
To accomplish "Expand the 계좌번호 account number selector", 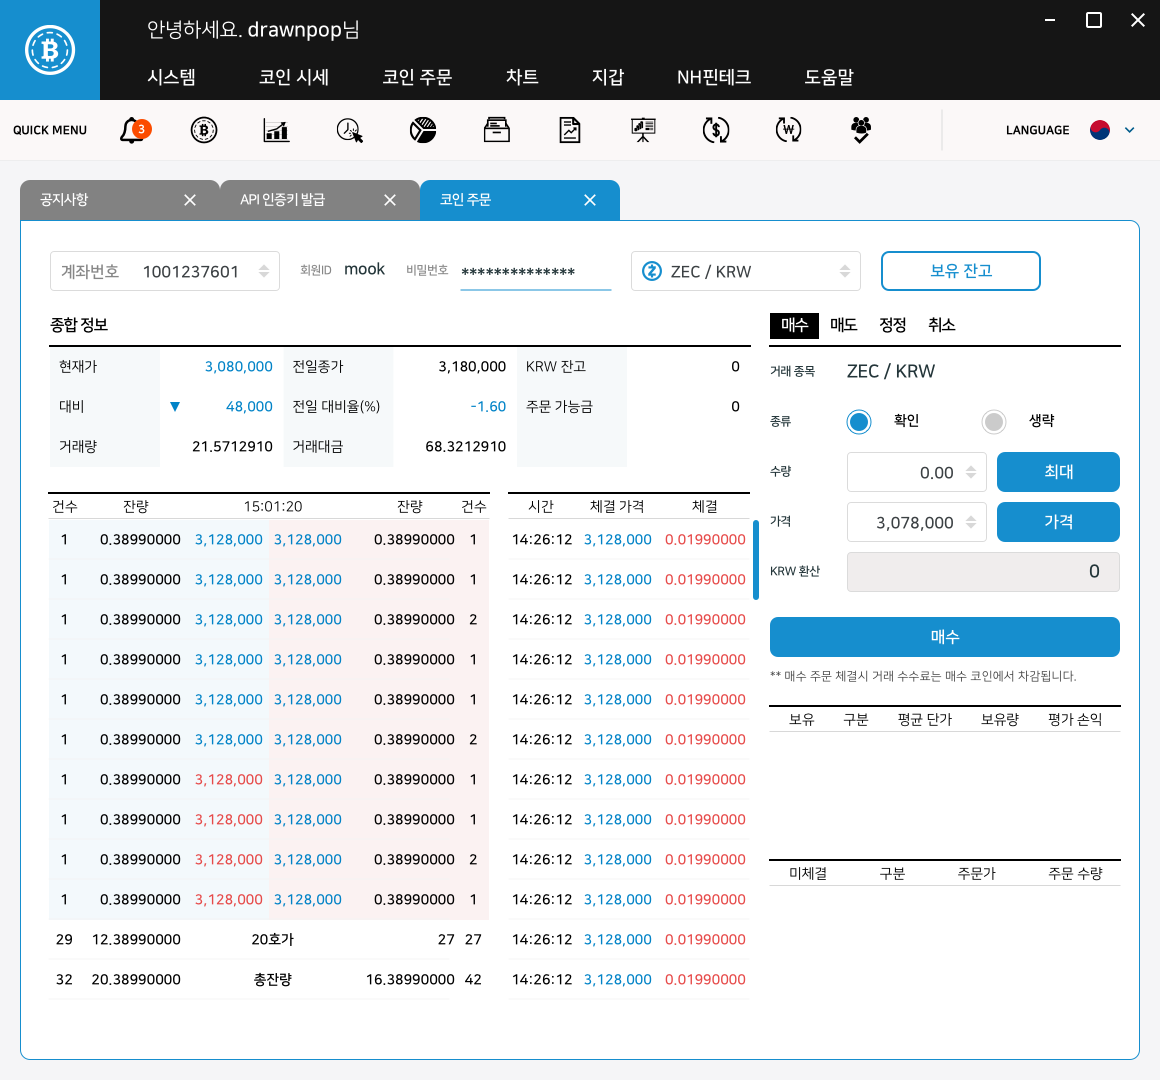I will (264, 271).
